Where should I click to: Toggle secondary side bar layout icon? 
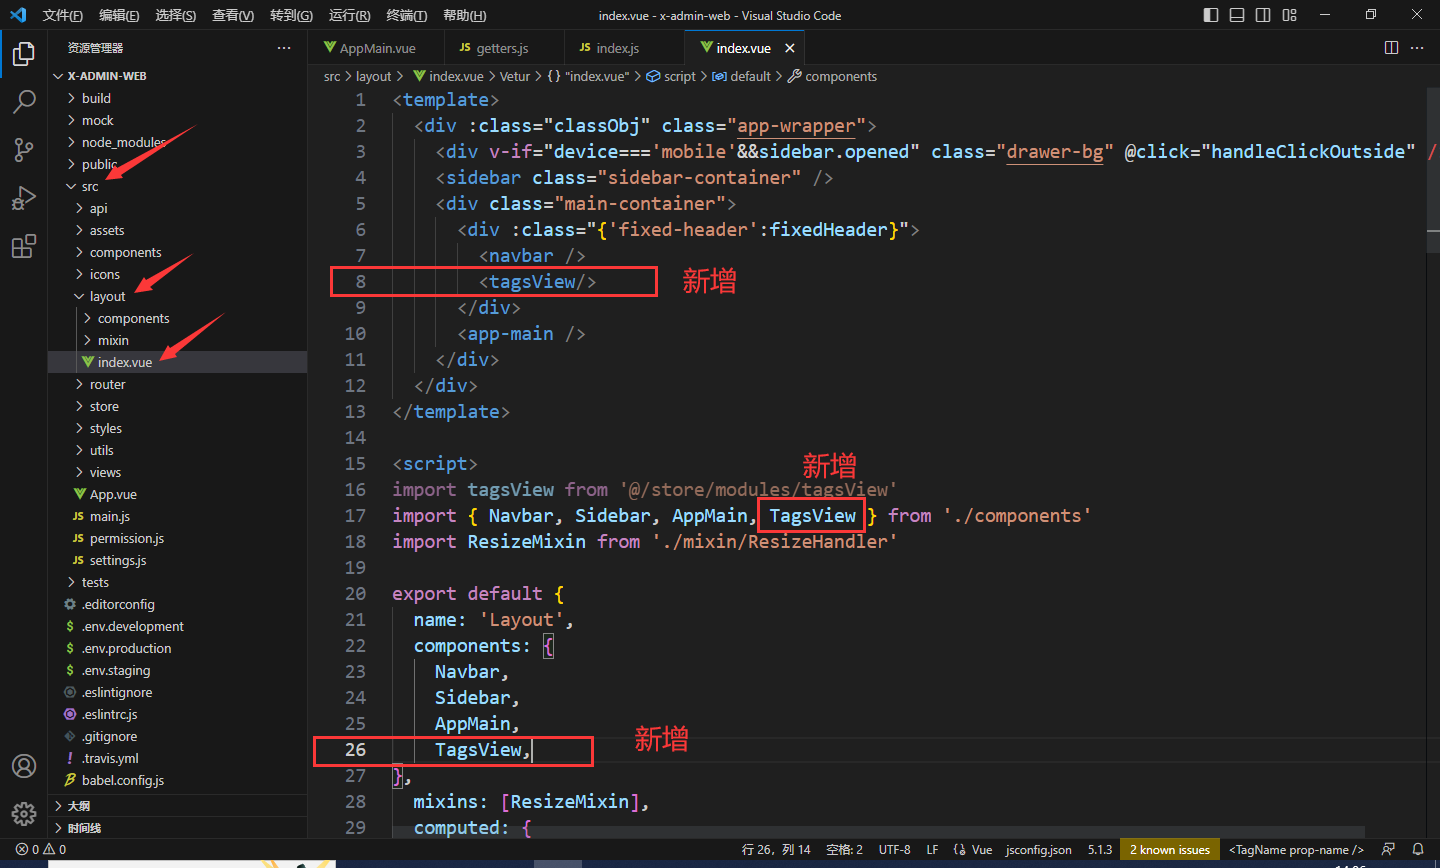pyautogui.click(x=1263, y=15)
